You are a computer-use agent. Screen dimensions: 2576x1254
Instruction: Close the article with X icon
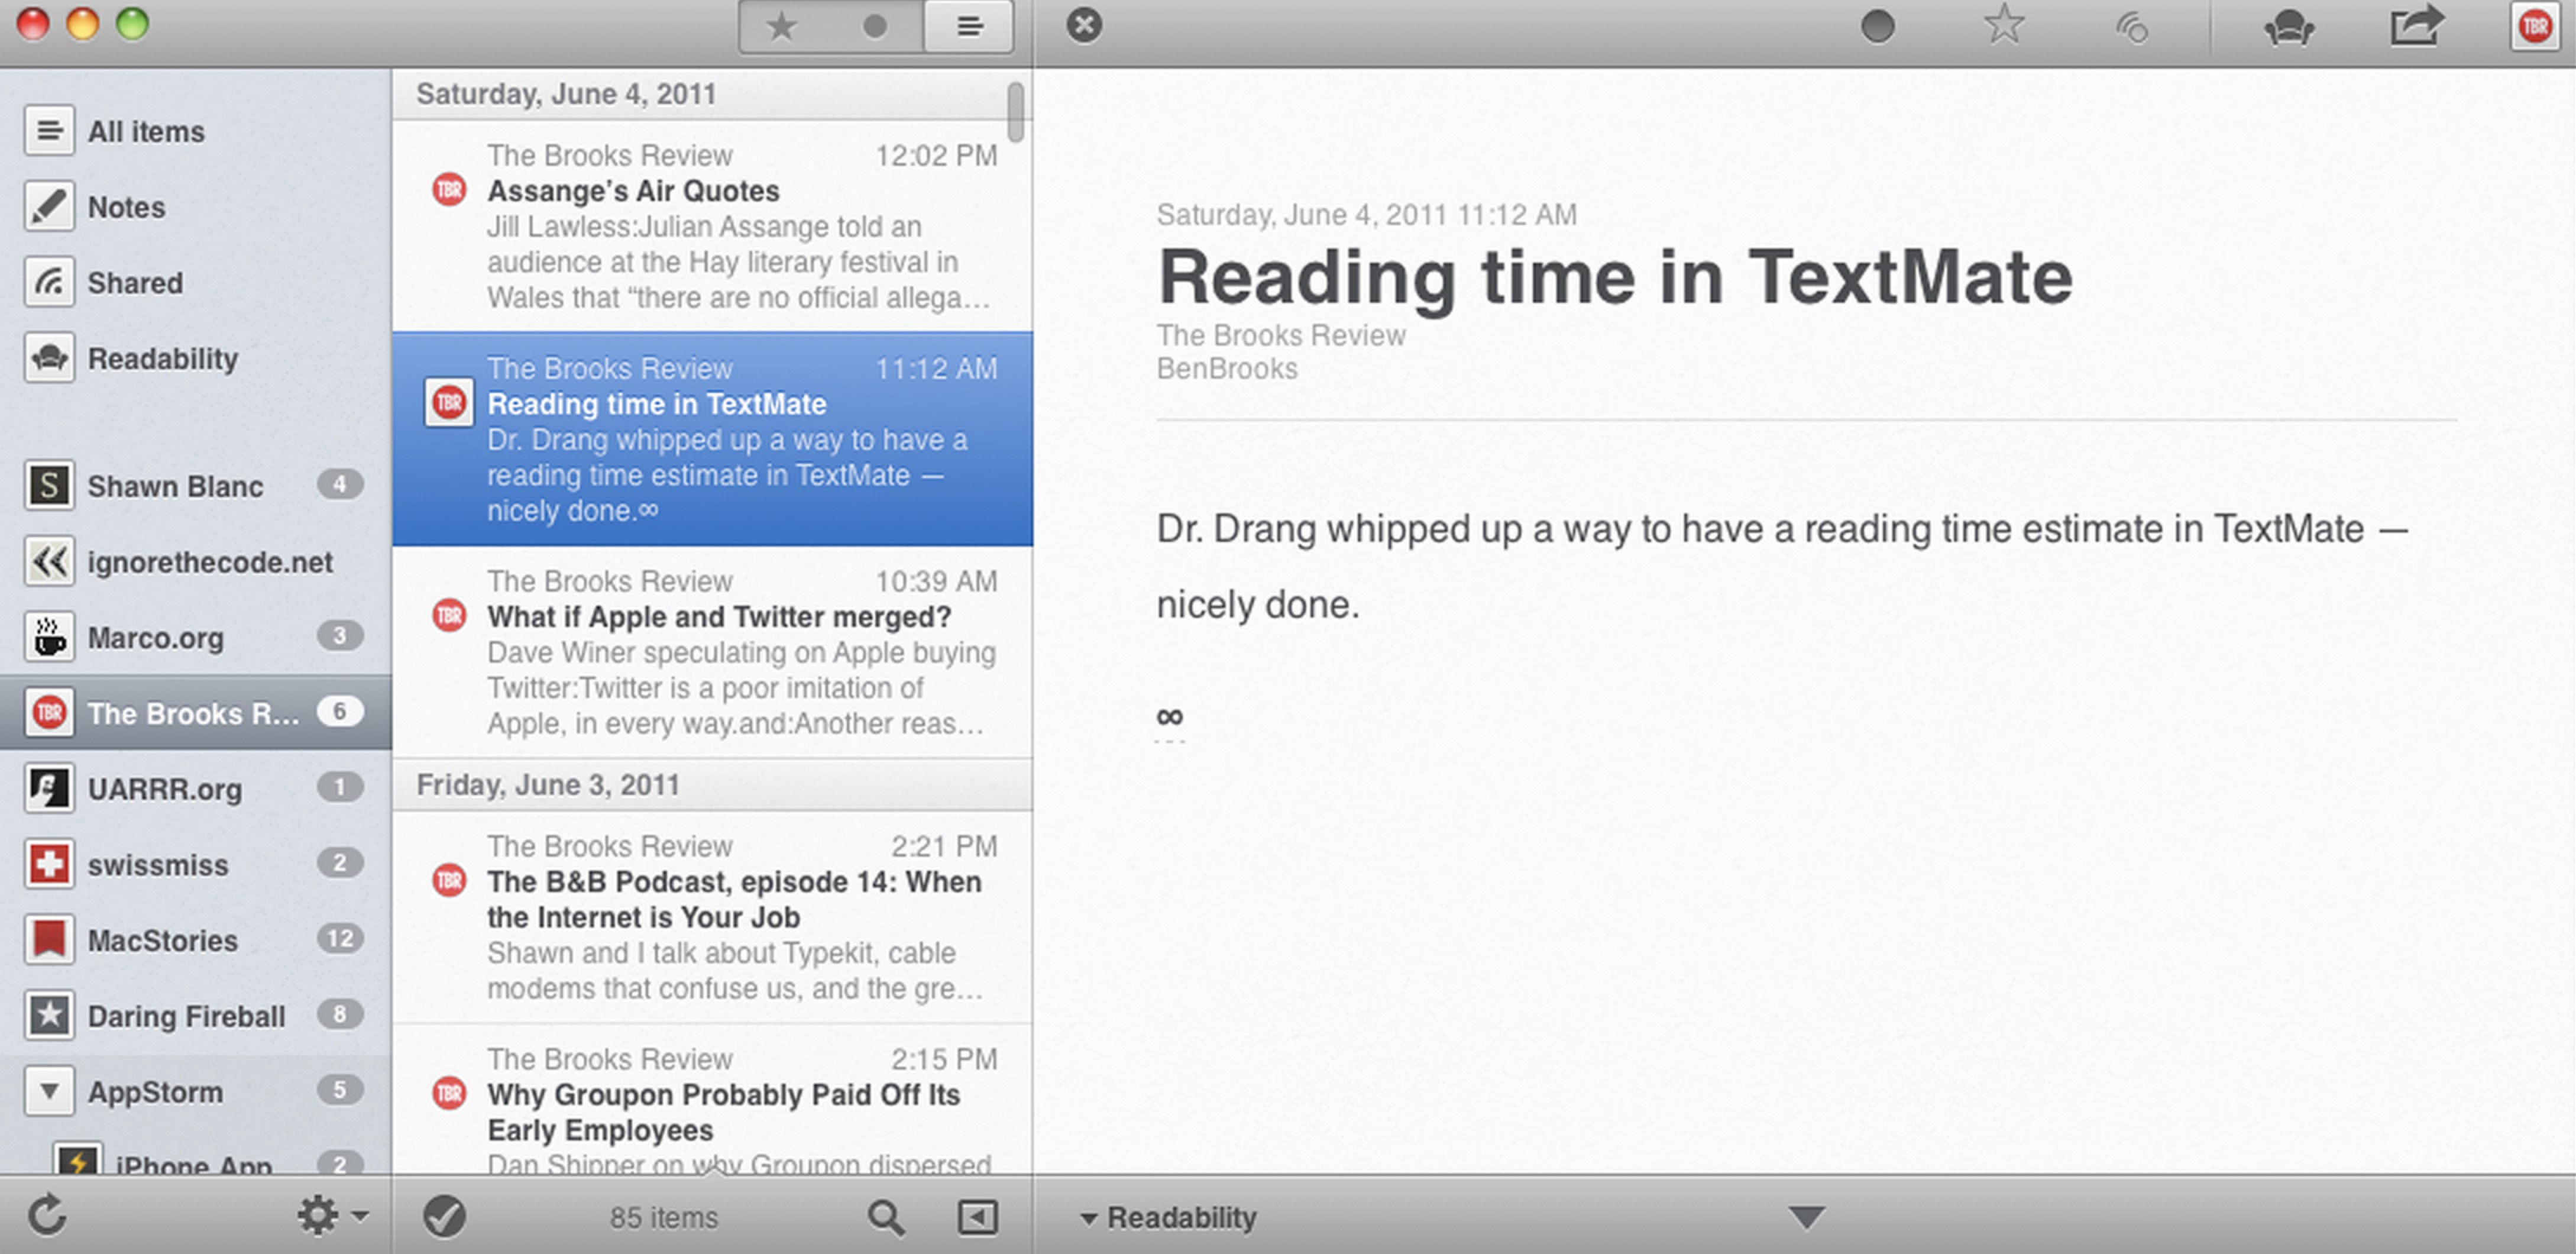coord(1084,25)
